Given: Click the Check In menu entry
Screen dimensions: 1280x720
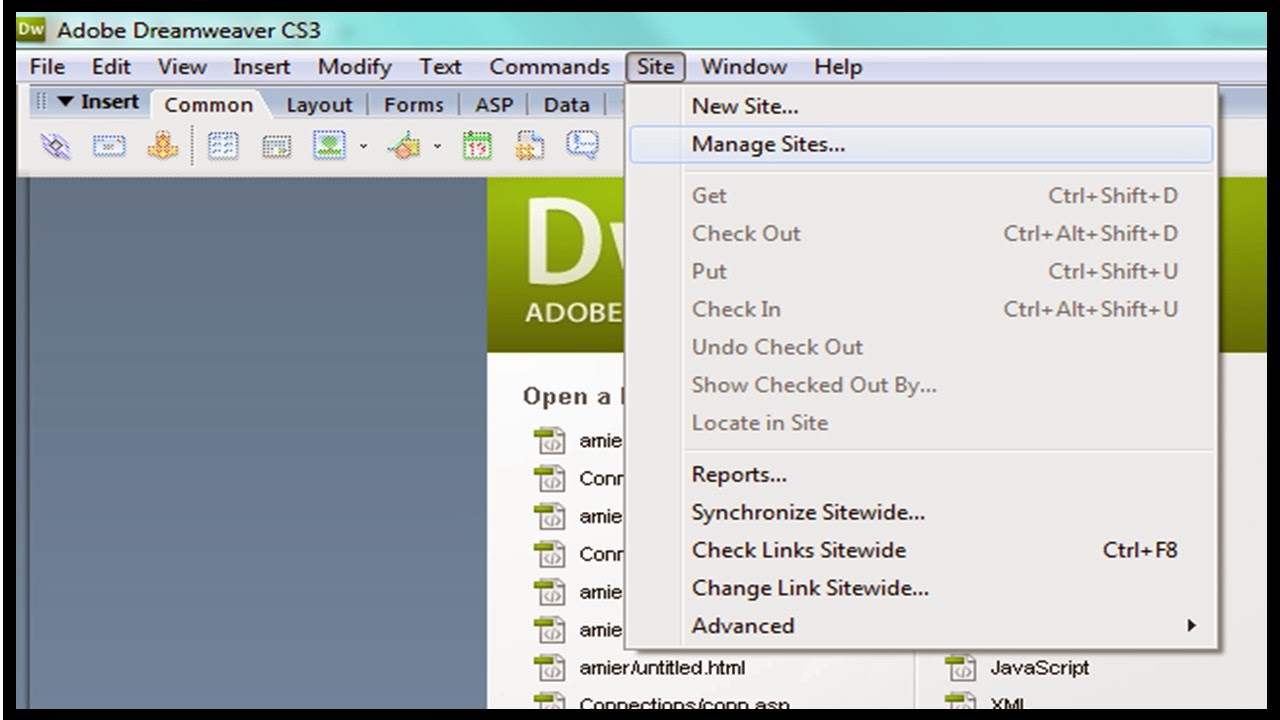Looking at the screenshot, I should pyautogui.click(x=921, y=310).
